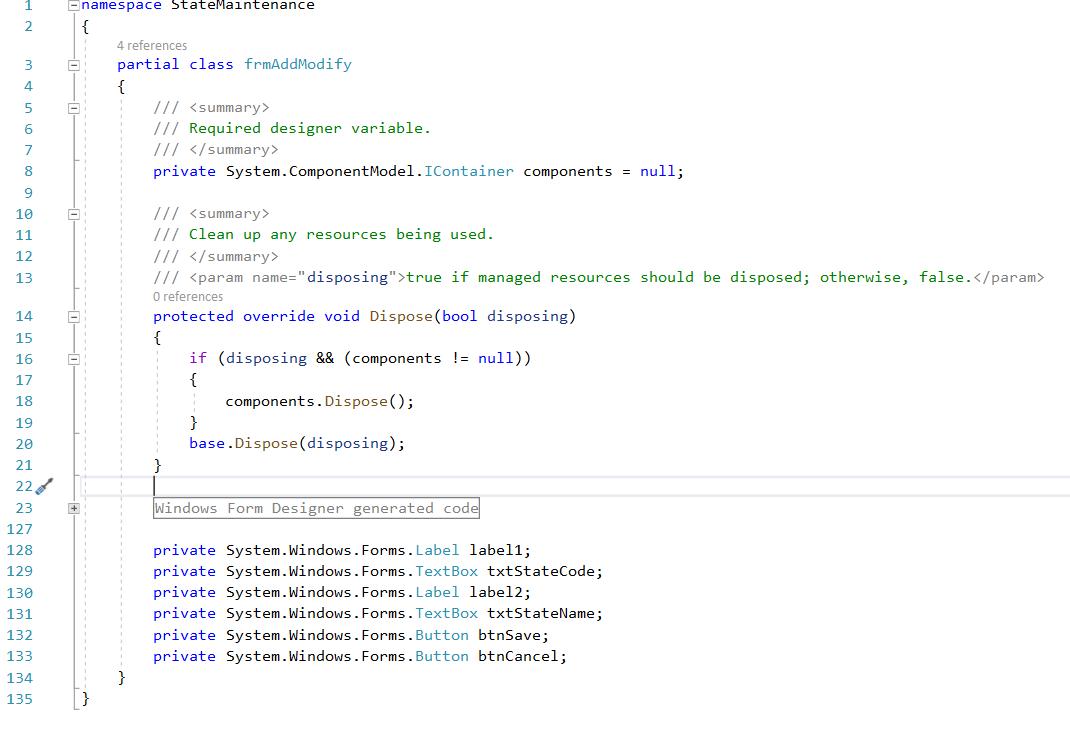Click the txtStateCode field declaration
Image resolution: width=1070 pixels, height=741 pixels.
pyautogui.click(x=378, y=571)
